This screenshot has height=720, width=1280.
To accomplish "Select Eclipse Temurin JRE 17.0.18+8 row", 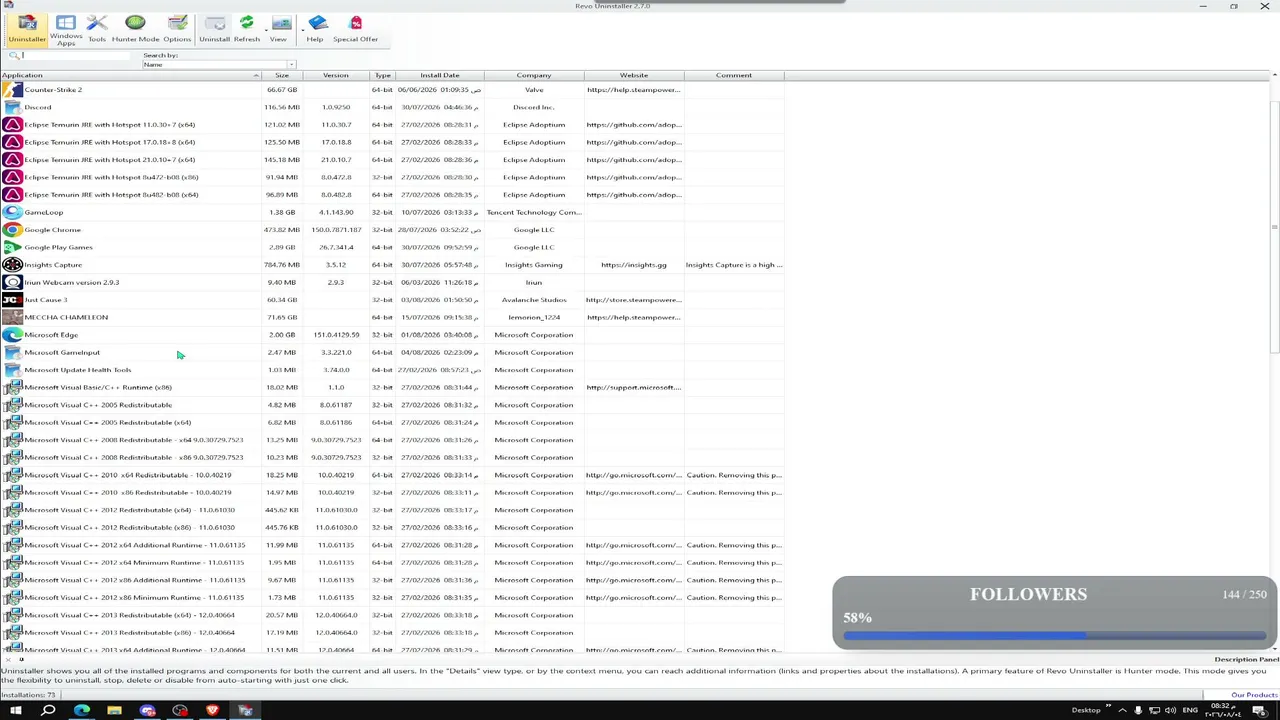I will point(392,142).
